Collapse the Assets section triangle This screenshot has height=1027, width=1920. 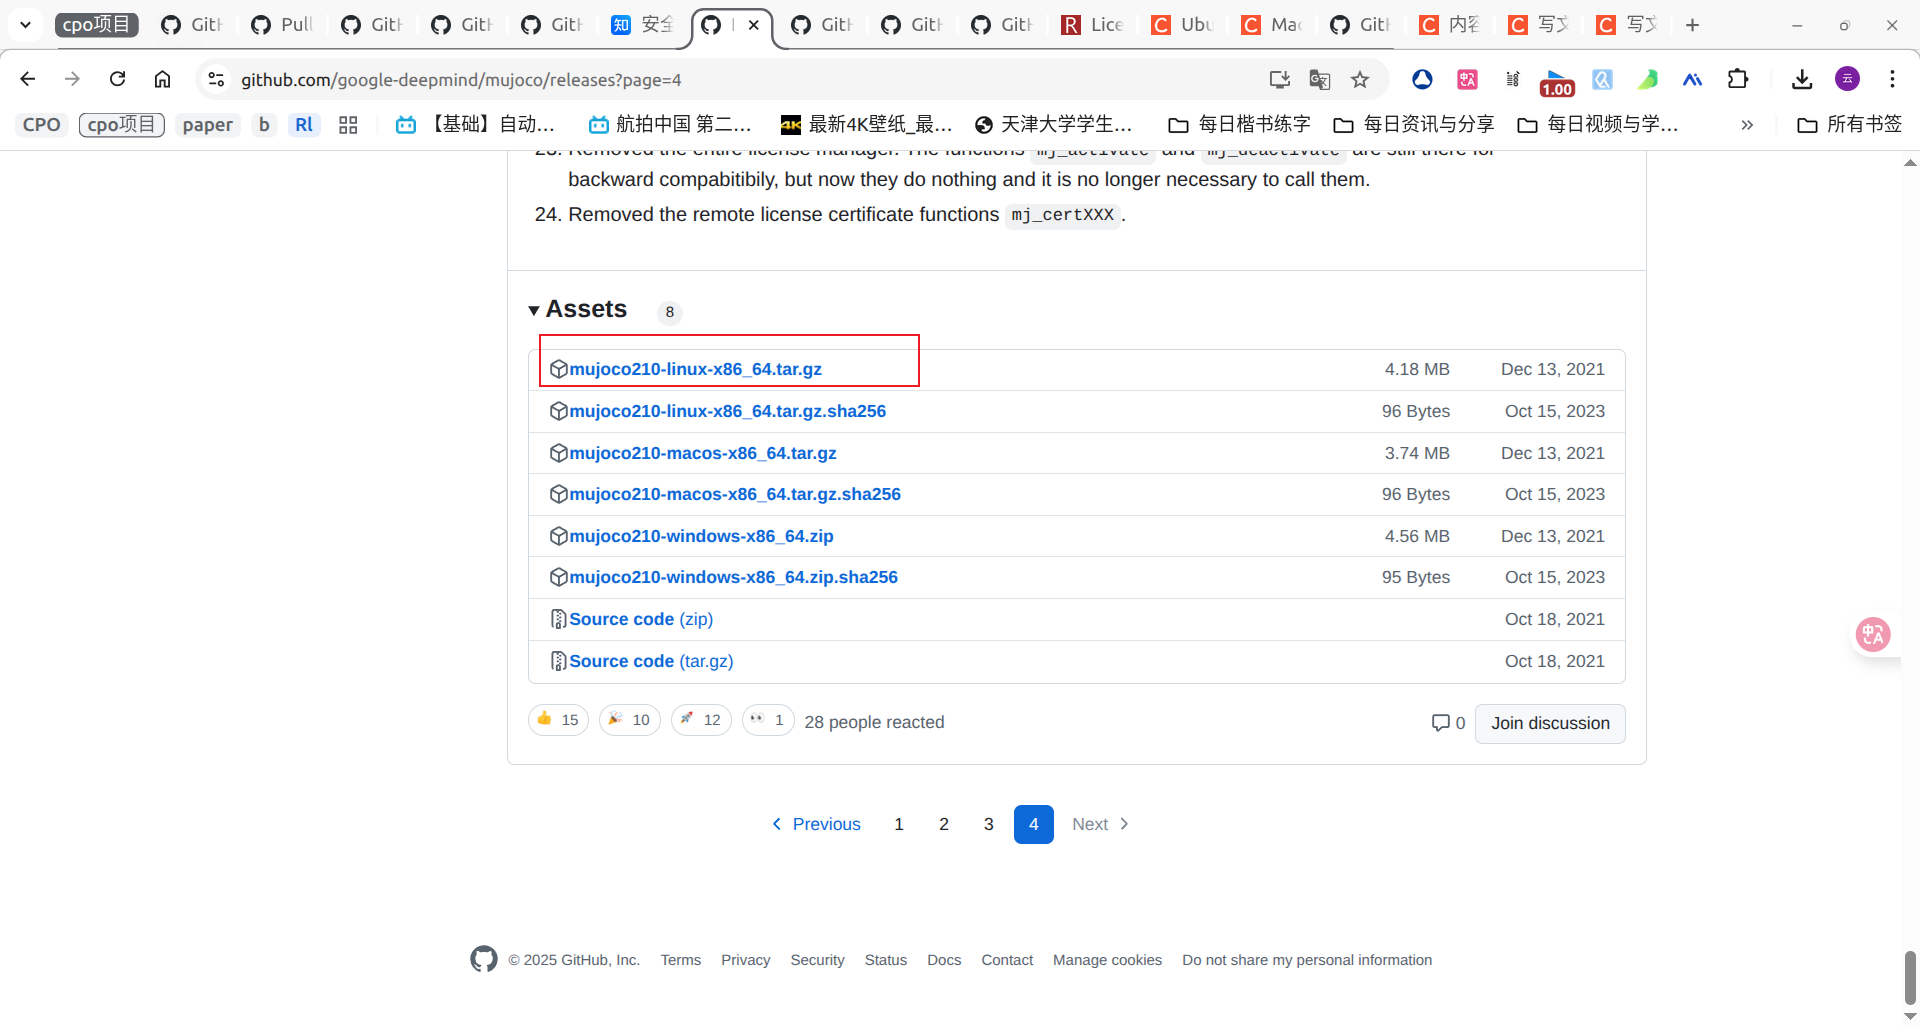(x=534, y=311)
